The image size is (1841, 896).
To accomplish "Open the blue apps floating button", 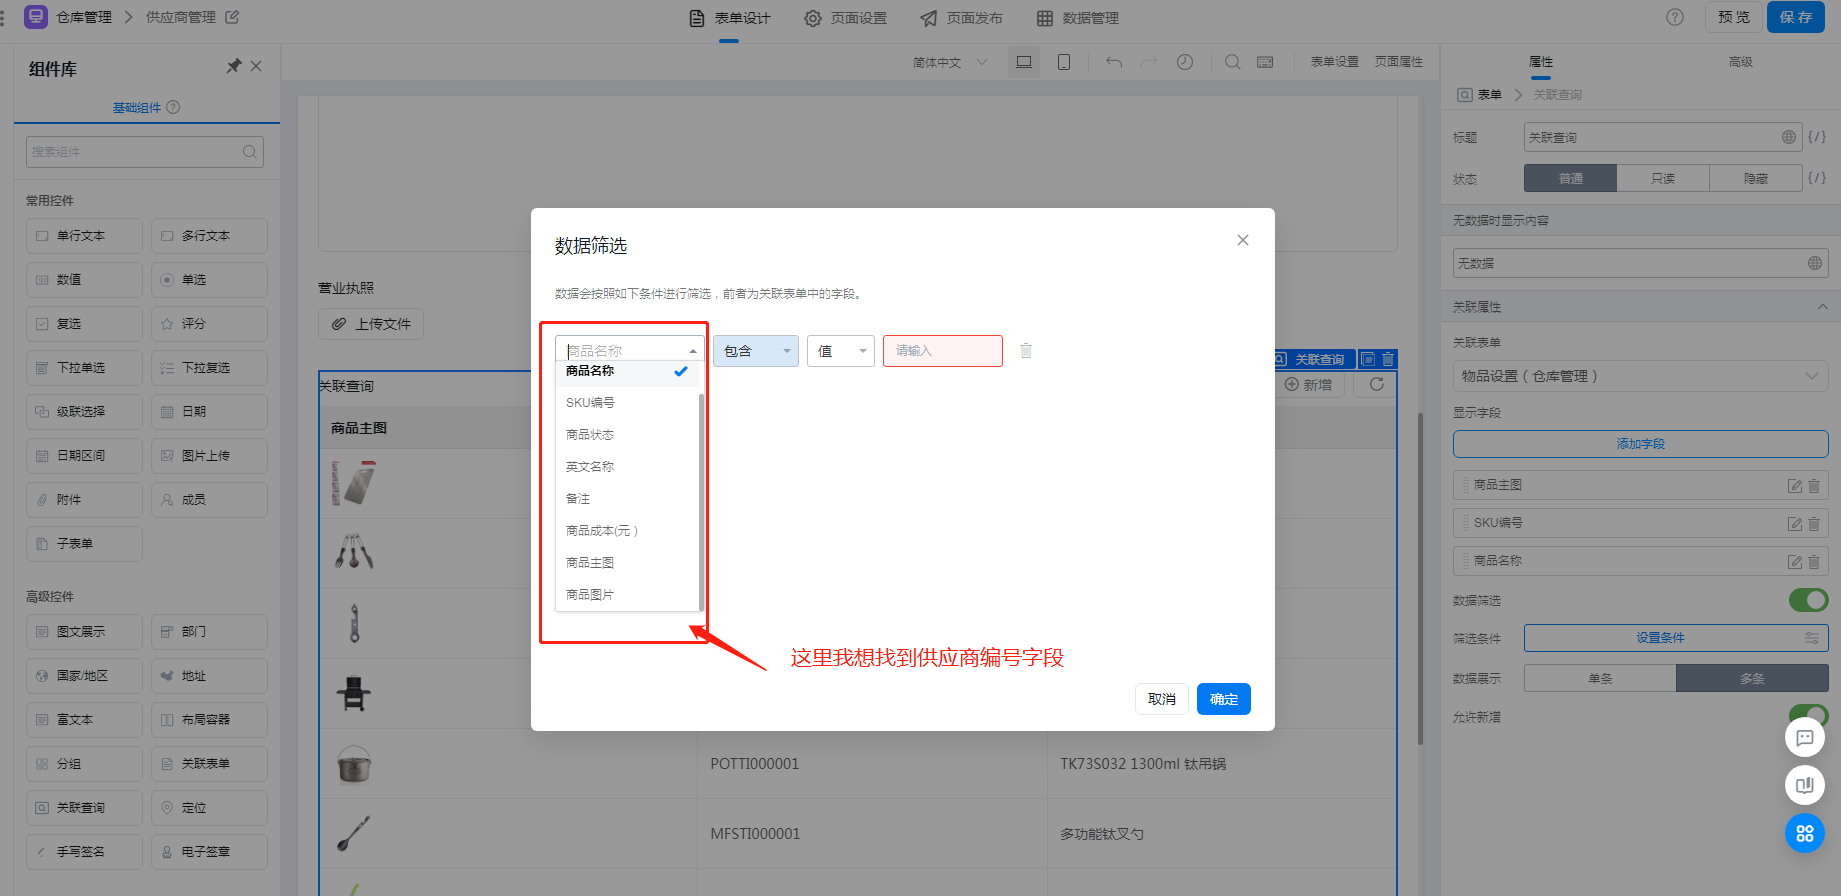I will tap(1805, 833).
